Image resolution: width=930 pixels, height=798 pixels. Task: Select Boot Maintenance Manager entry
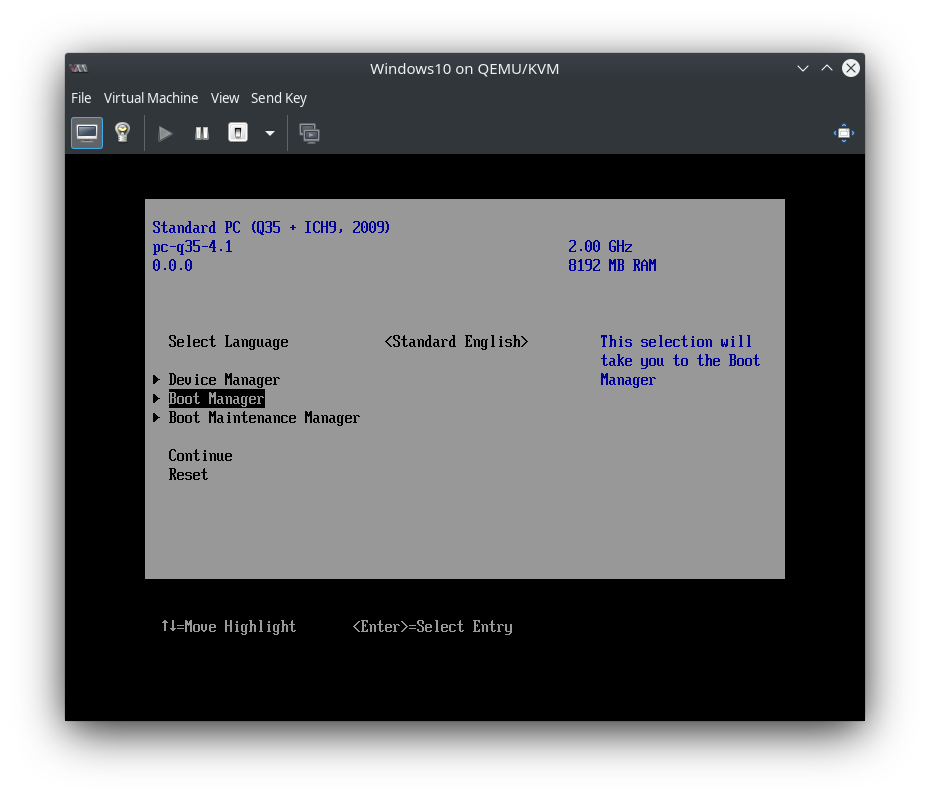[264, 418]
